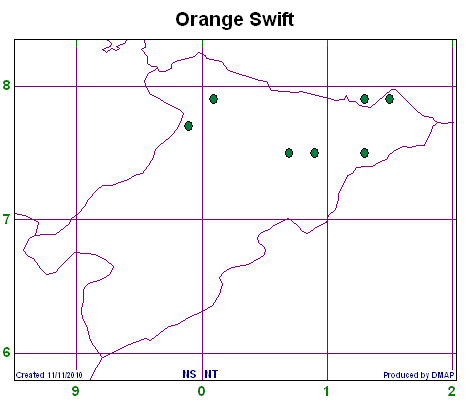
Task: Click the small island outline at top
Action: 114,46
